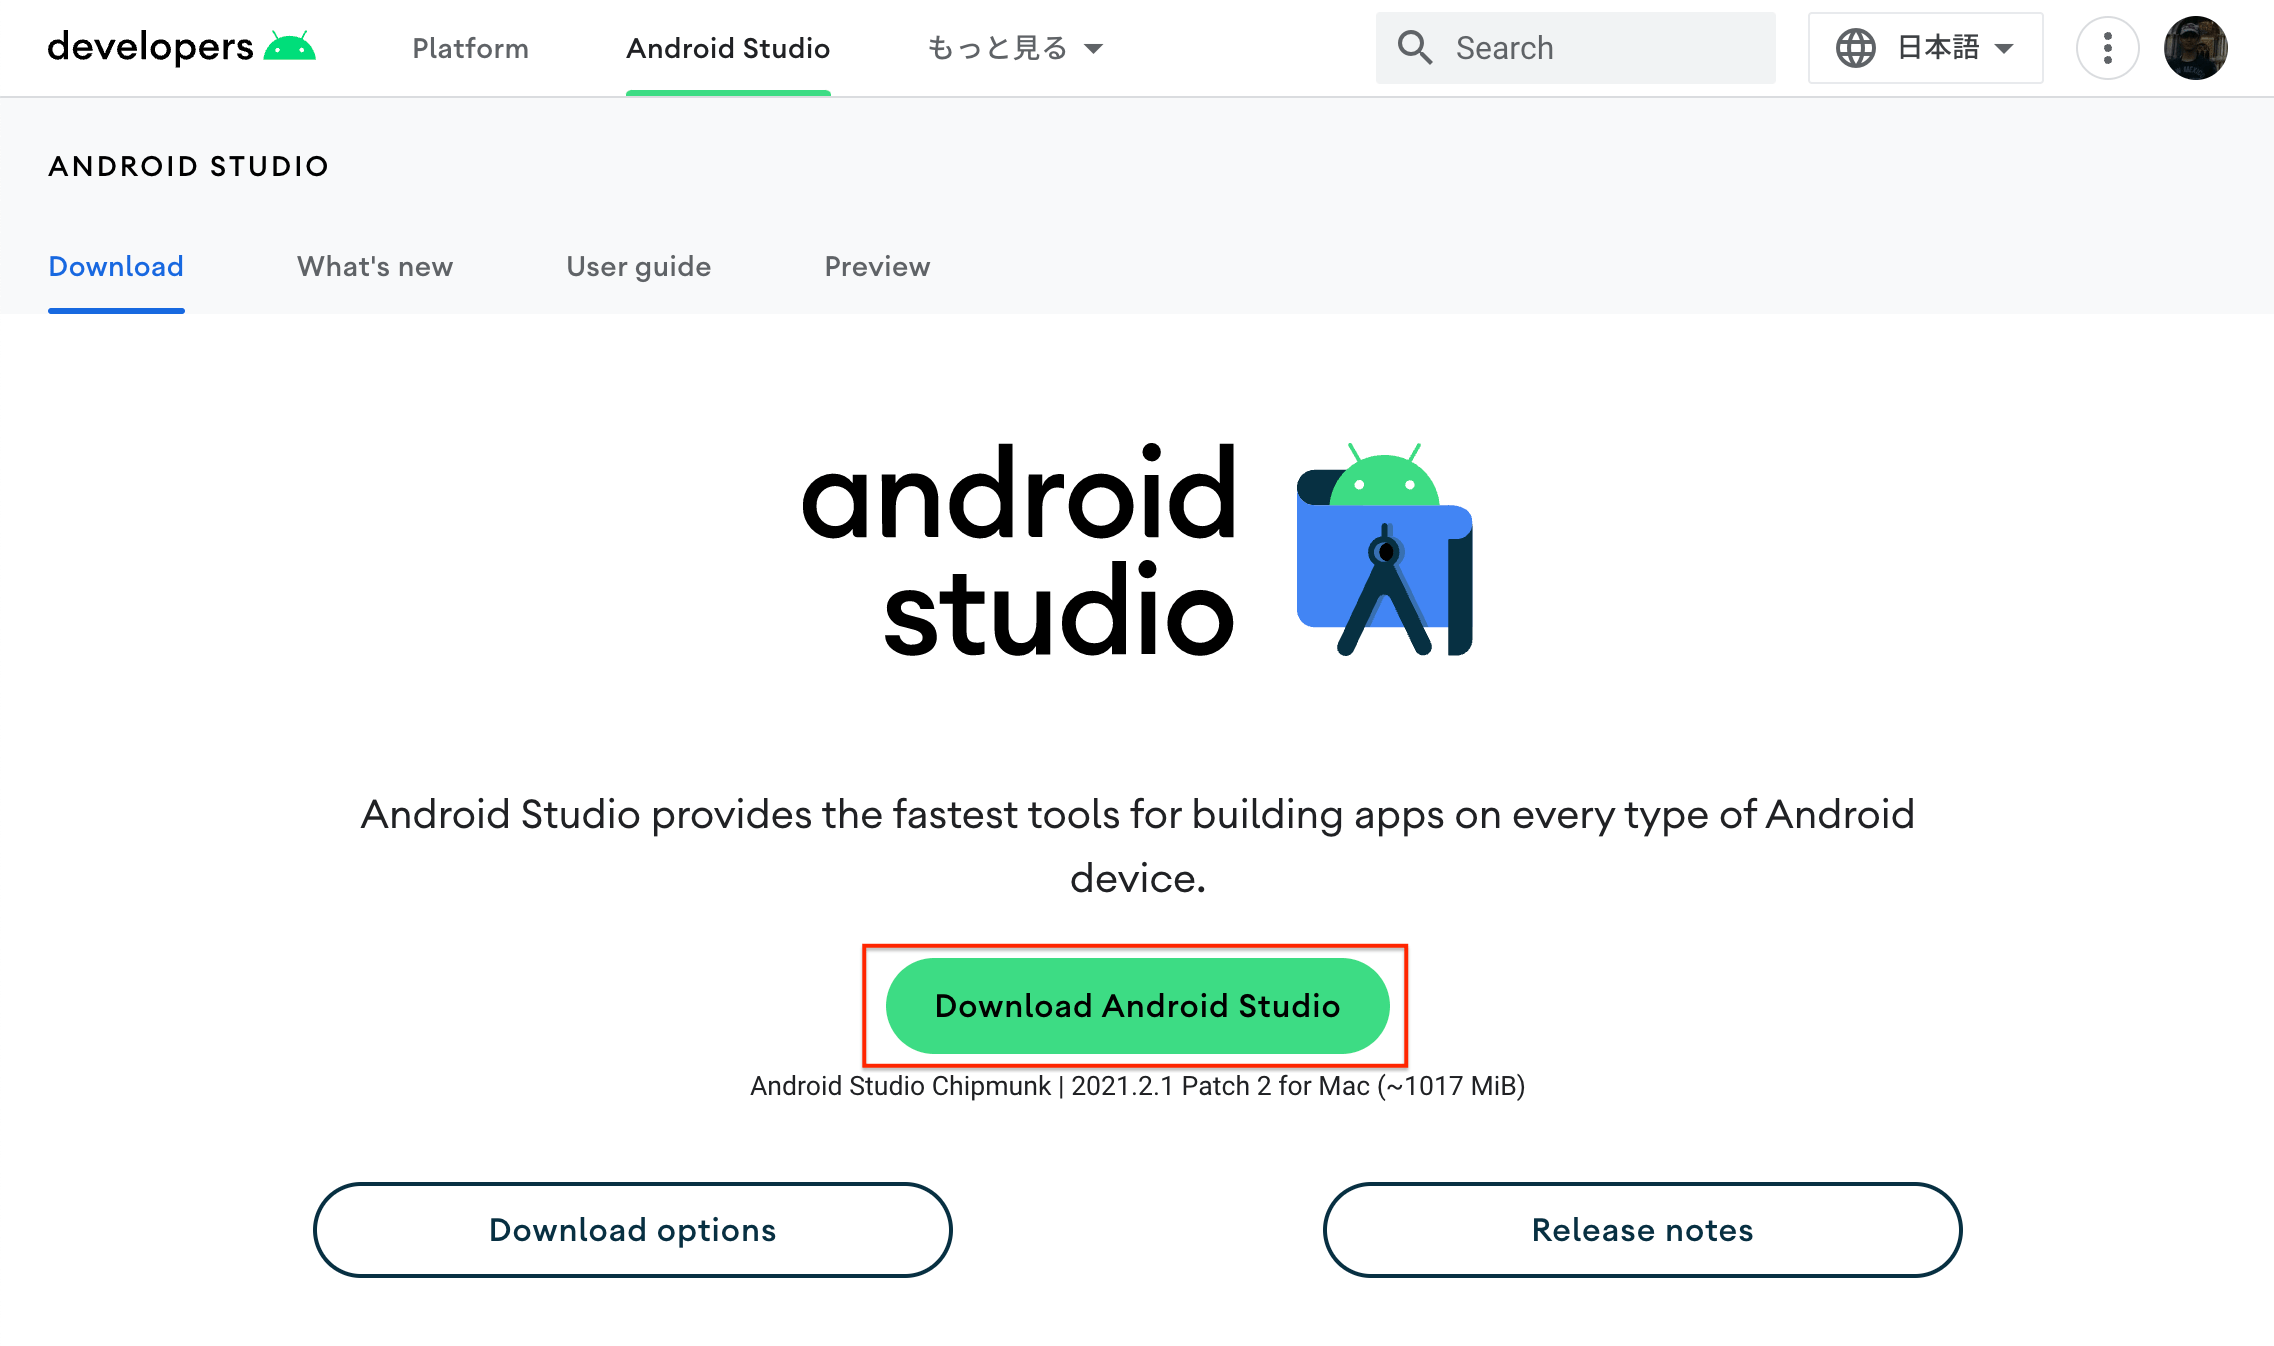Switch to the Download tab

click(x=116, y=266)
